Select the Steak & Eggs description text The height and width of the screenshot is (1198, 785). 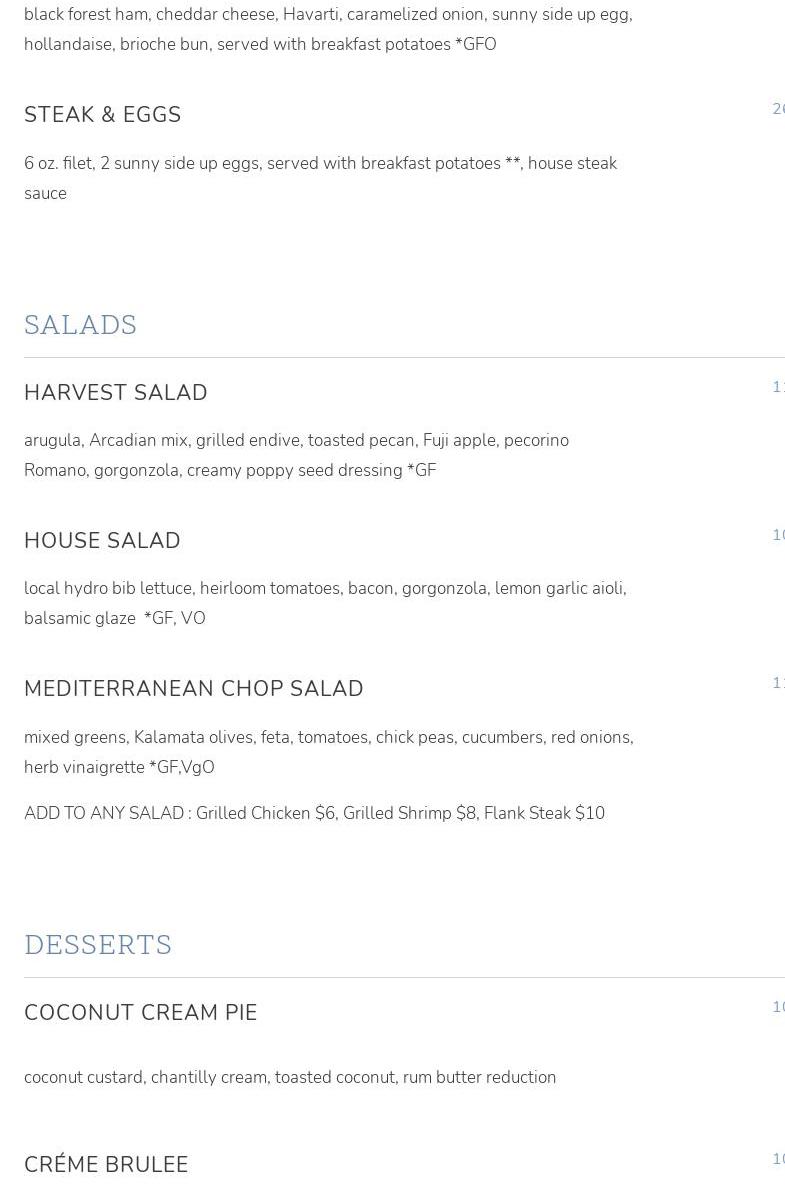point(320,178)
